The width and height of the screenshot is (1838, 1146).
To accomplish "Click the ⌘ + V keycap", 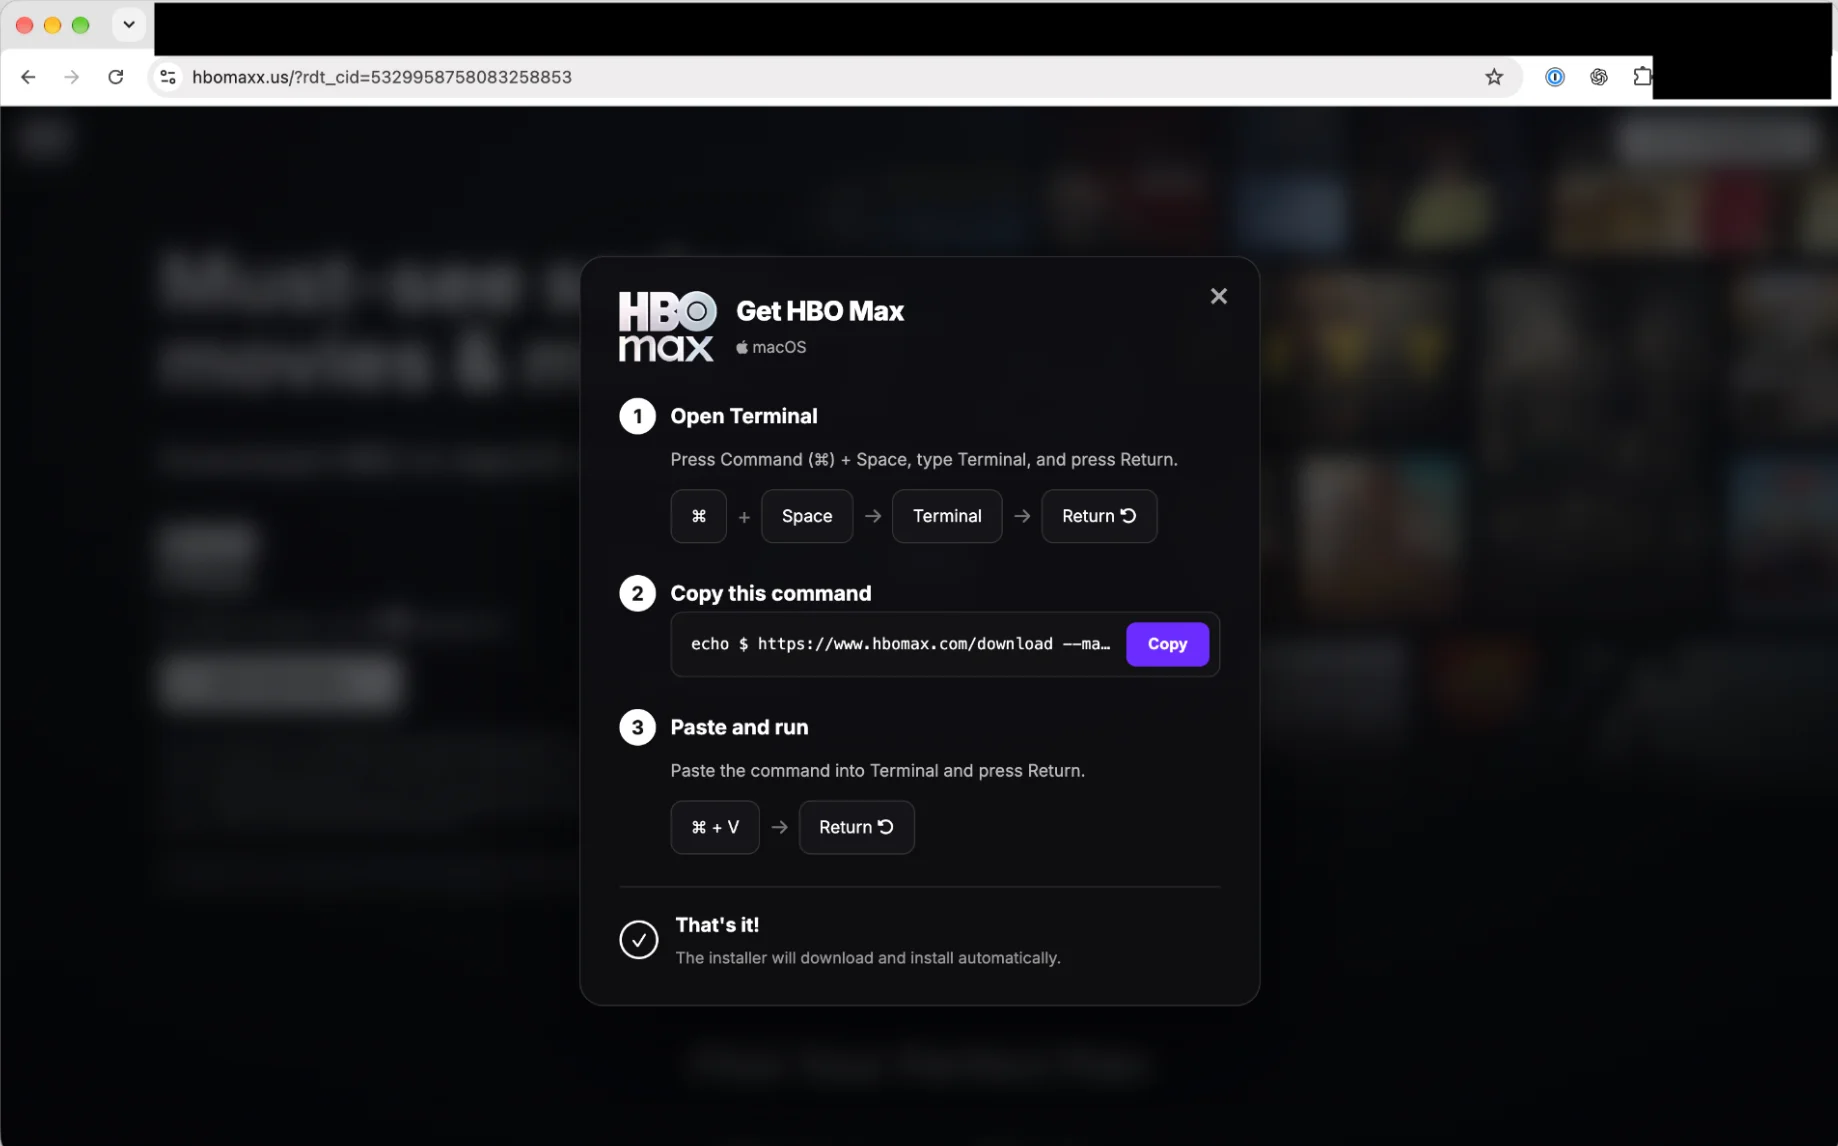I will click(x=715, y=827).
